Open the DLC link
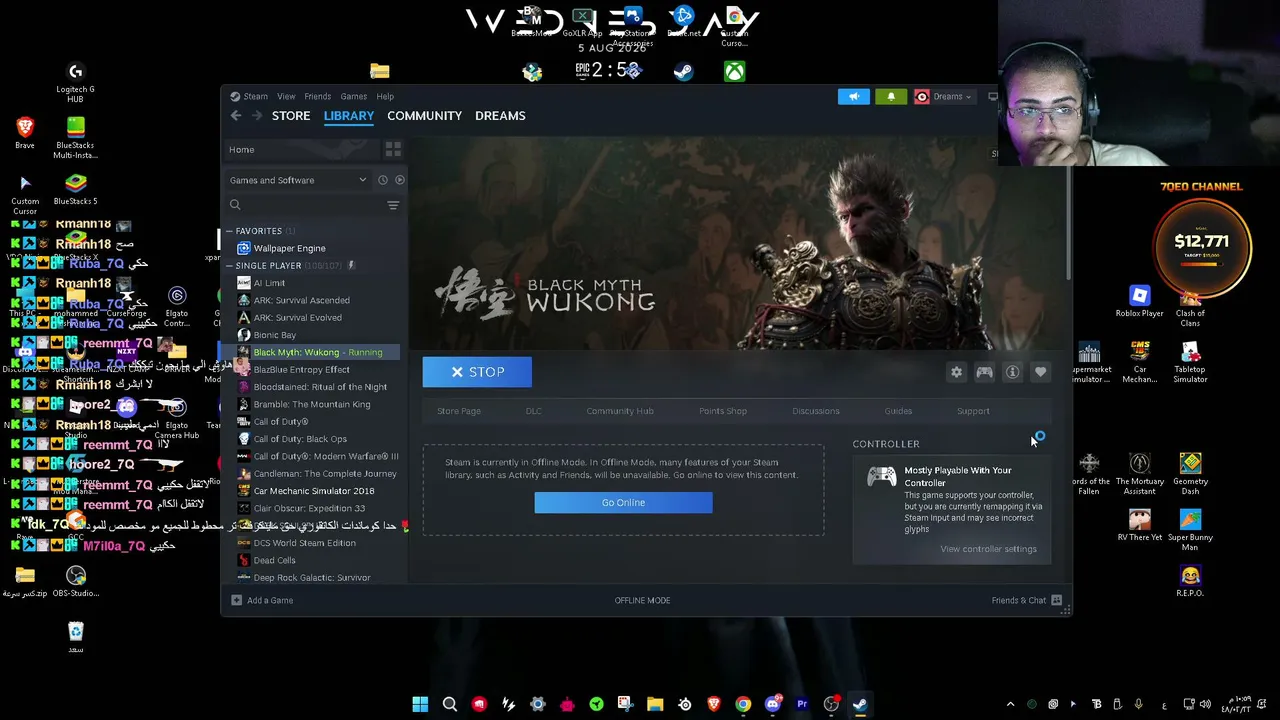Screen dimensions: 1280x720 [x=534, y=411]
